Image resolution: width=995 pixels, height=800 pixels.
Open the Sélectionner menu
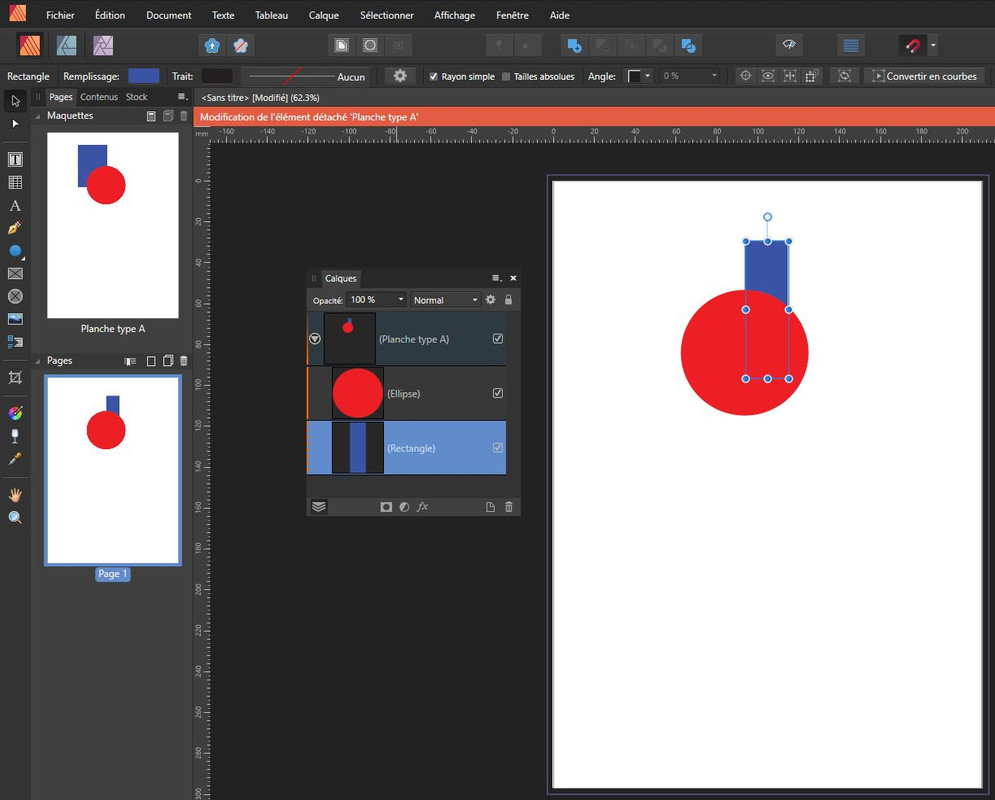pos(386,15)
